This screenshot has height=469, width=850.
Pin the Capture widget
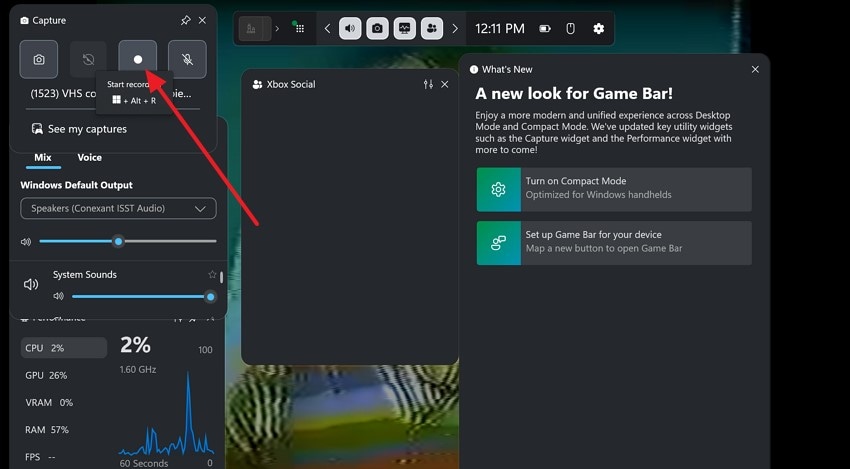185,20
